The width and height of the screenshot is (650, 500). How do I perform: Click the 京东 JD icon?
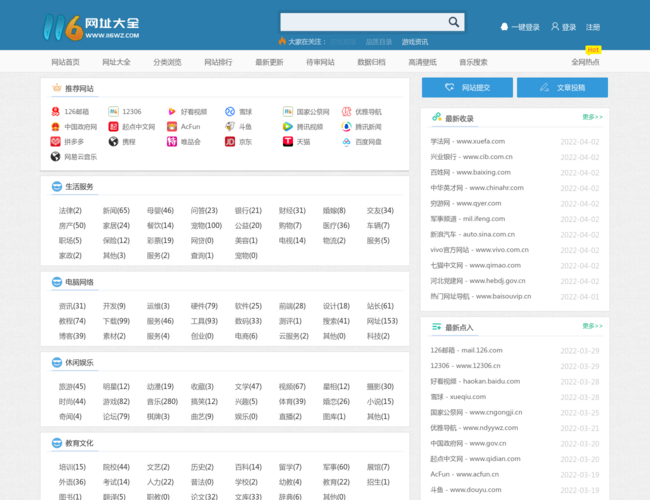(230, 142)
